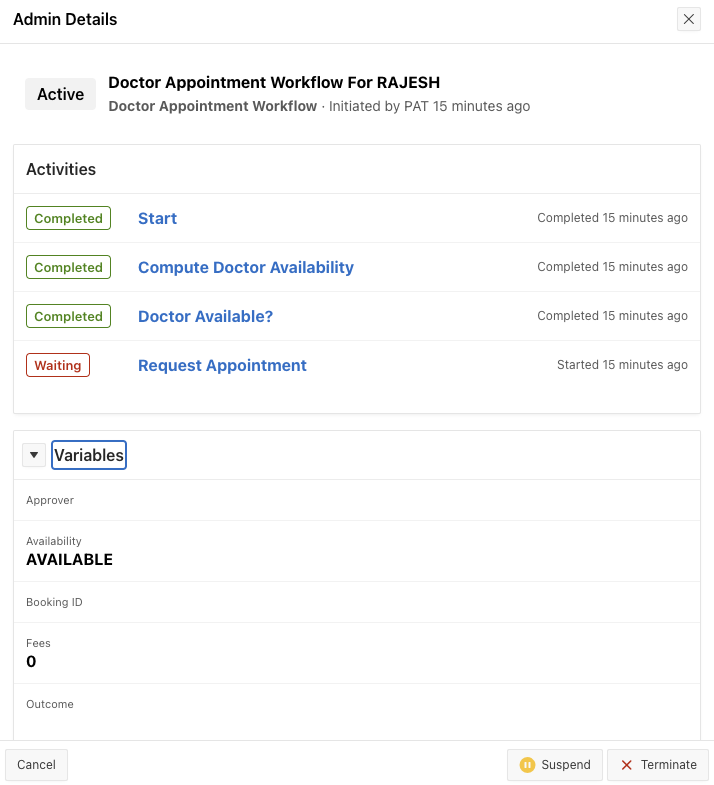Image resolution: width=714 pixels, height=785 pixels.
Task: Click Completed badge beside Compute Doctor Availability
Action: pos(68,267)
